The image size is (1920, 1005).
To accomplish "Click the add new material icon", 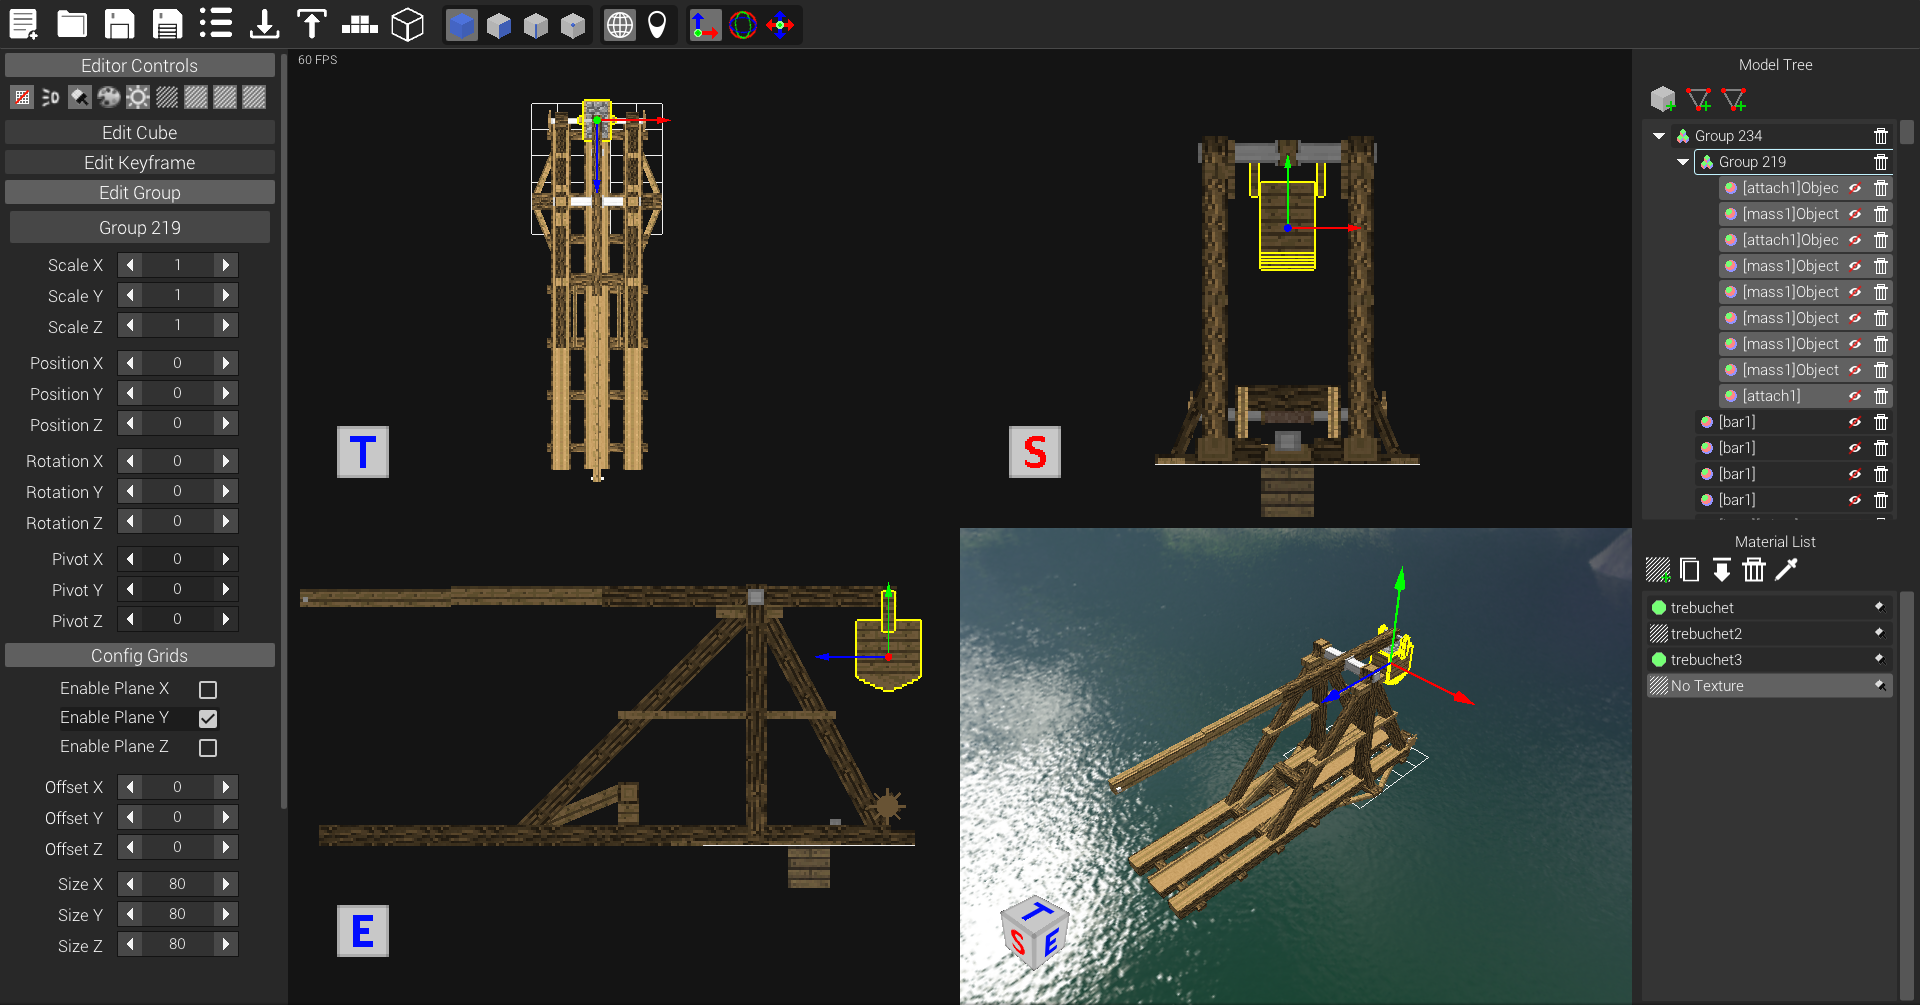I will click(x=1657, y=570).
